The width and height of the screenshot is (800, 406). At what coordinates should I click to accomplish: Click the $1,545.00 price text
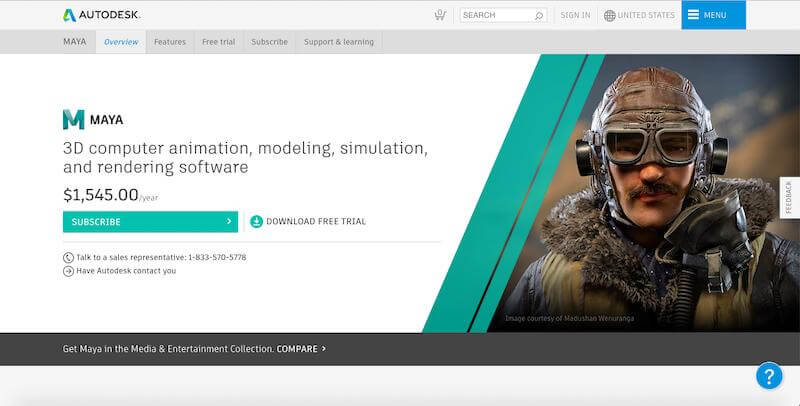point(101,195)
